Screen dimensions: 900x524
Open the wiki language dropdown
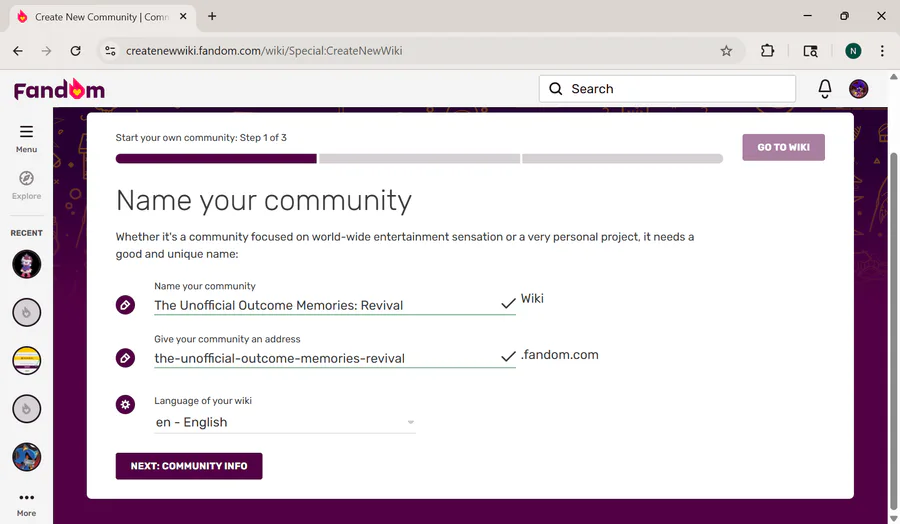point(285,422)
